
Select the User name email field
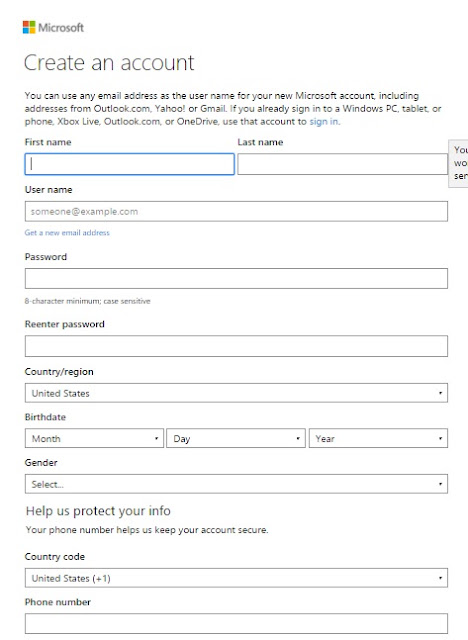pyautogui.click(x=236, y=211)
